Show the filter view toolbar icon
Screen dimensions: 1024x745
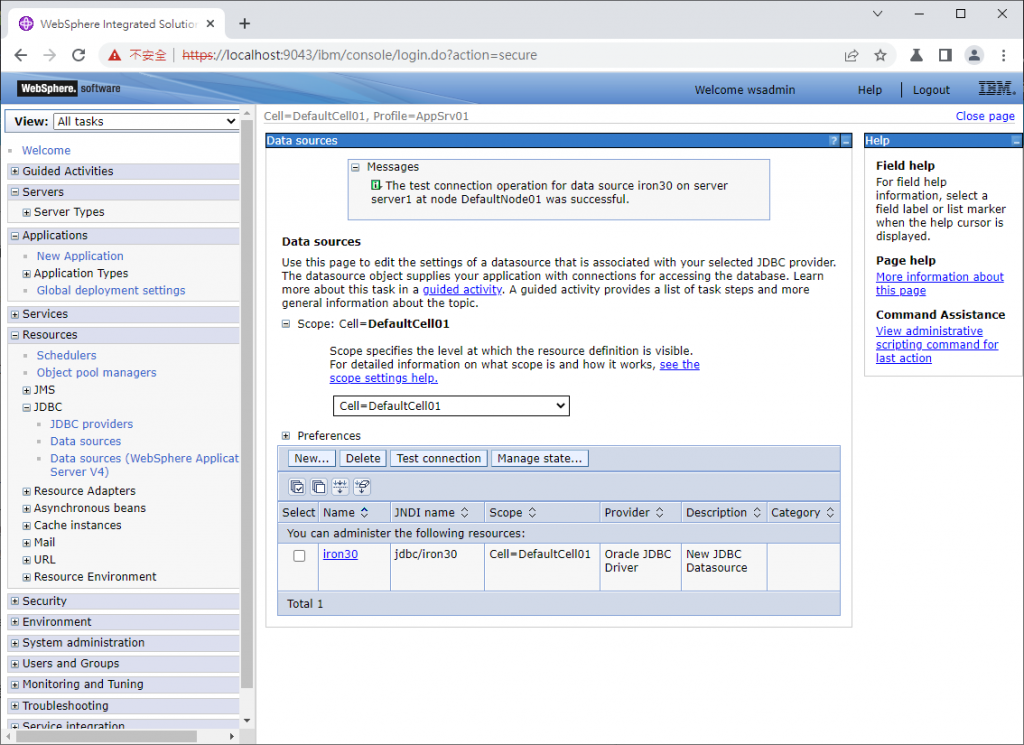click(x=340, y=486)
